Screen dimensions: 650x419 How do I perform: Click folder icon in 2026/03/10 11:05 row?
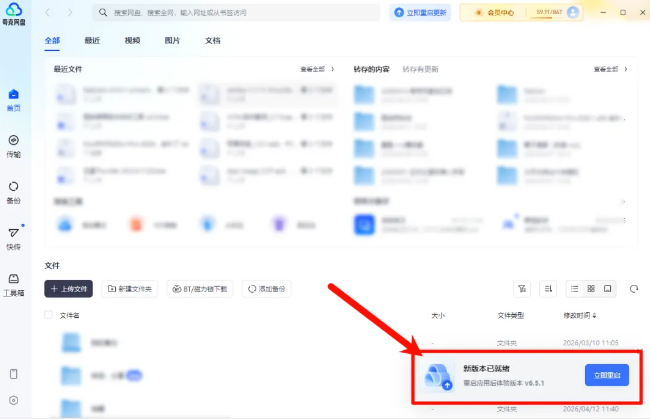click(71, 343)
